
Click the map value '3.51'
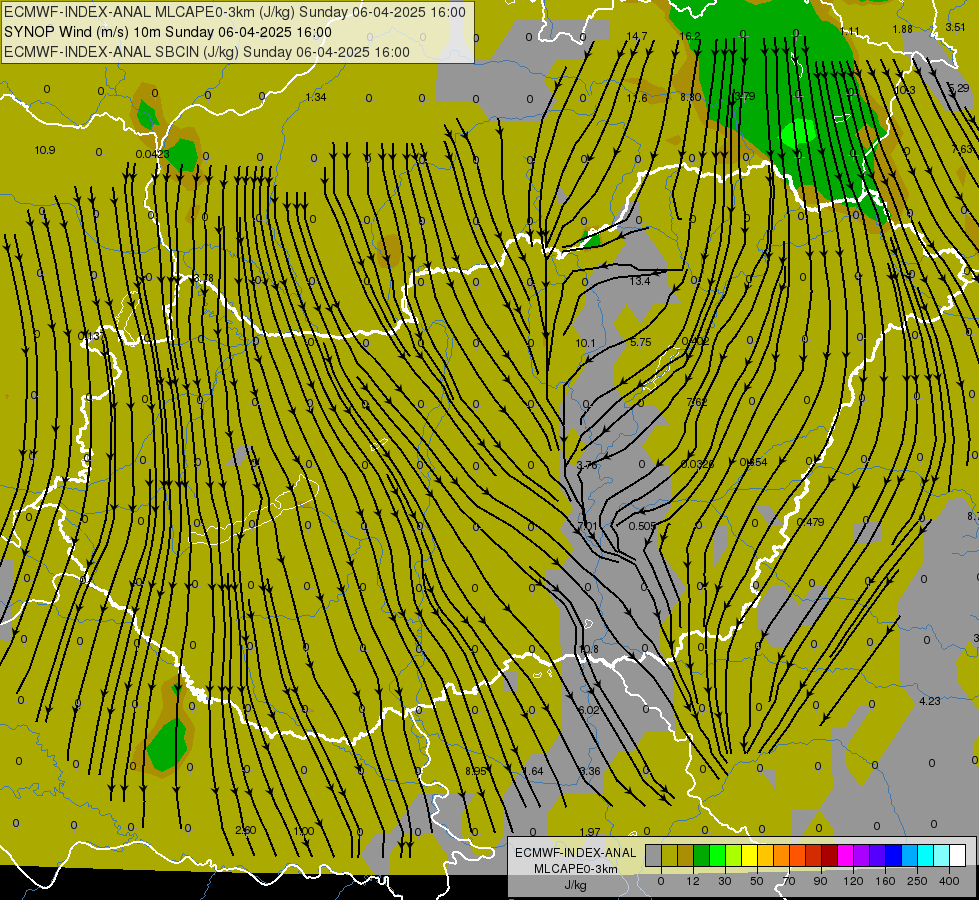click(955, 27)
